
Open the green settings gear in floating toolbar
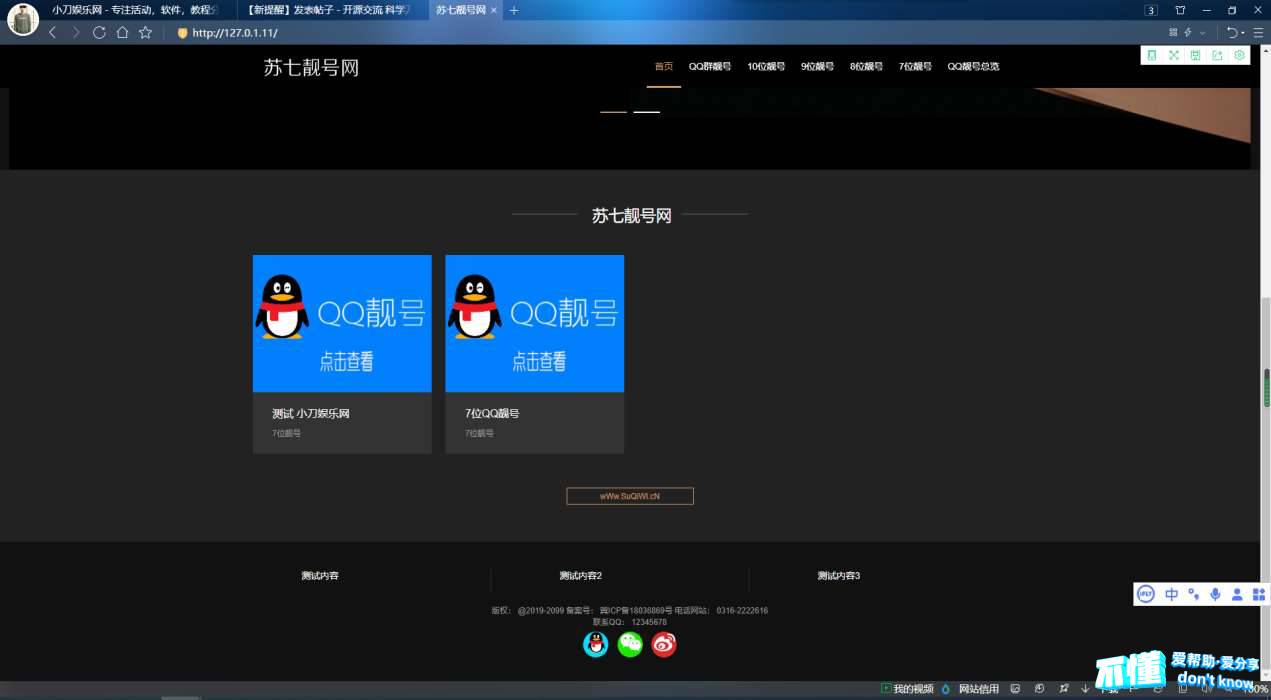click(x=1239, y=56)
